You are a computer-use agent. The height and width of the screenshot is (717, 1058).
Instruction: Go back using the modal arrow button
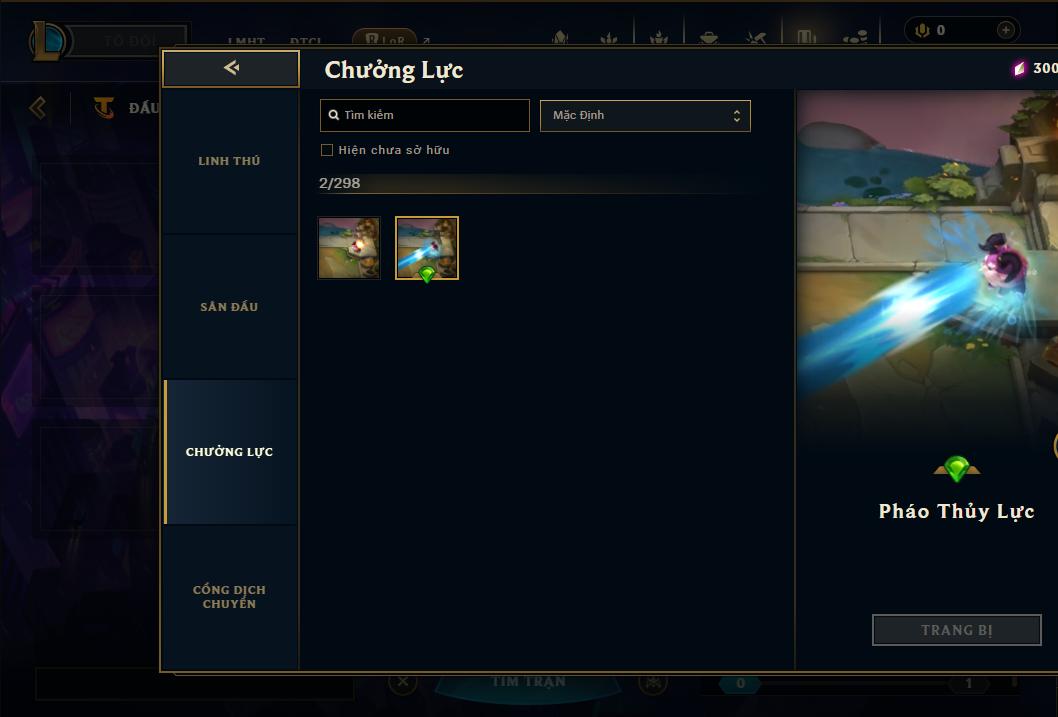tap(231, 68)
